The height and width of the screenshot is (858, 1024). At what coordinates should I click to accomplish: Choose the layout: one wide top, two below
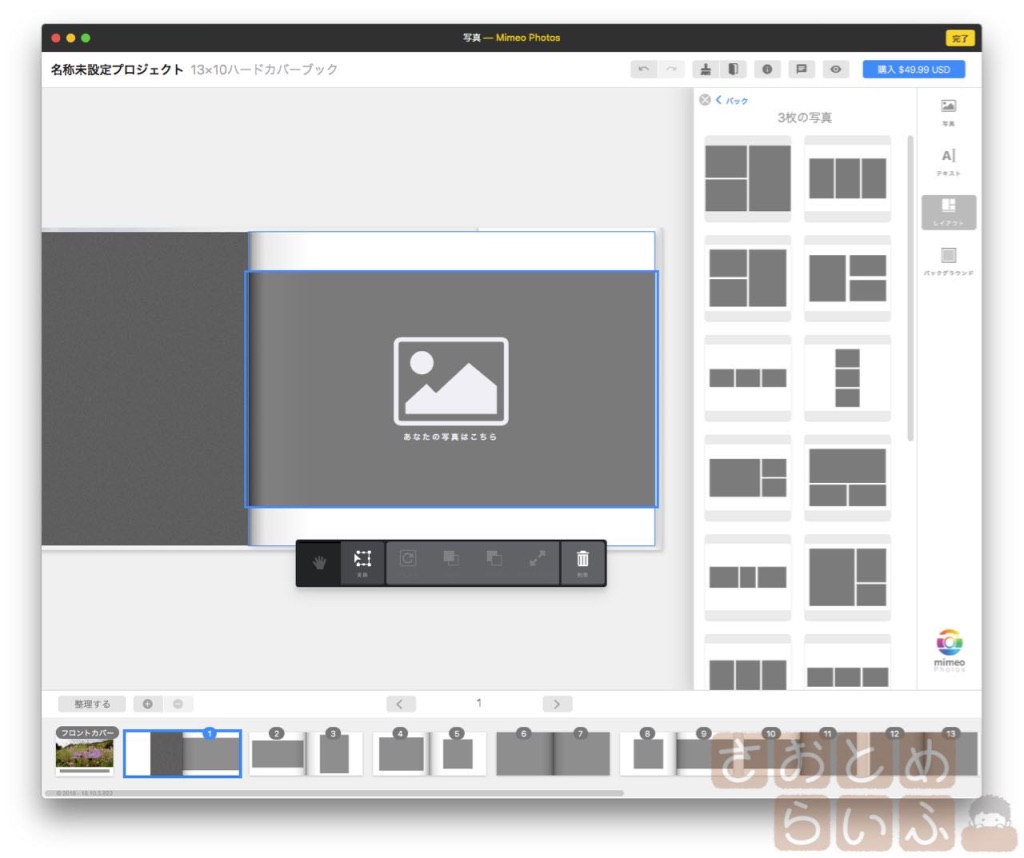click(847, 478)
